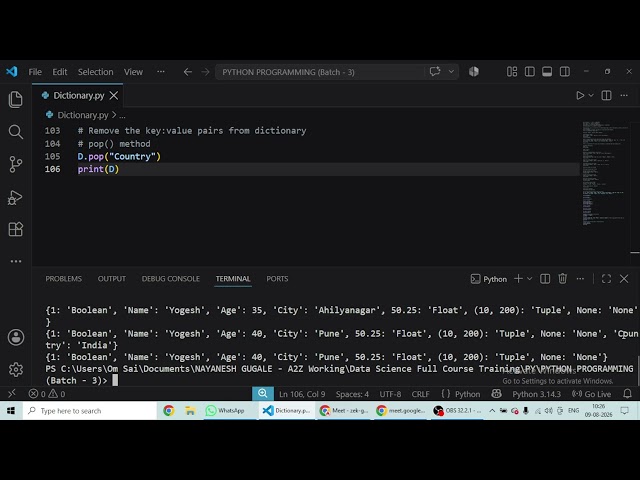This screenshot has height=480, width=640.
Task: Split the editor right
Action: [x=606, y=96]
